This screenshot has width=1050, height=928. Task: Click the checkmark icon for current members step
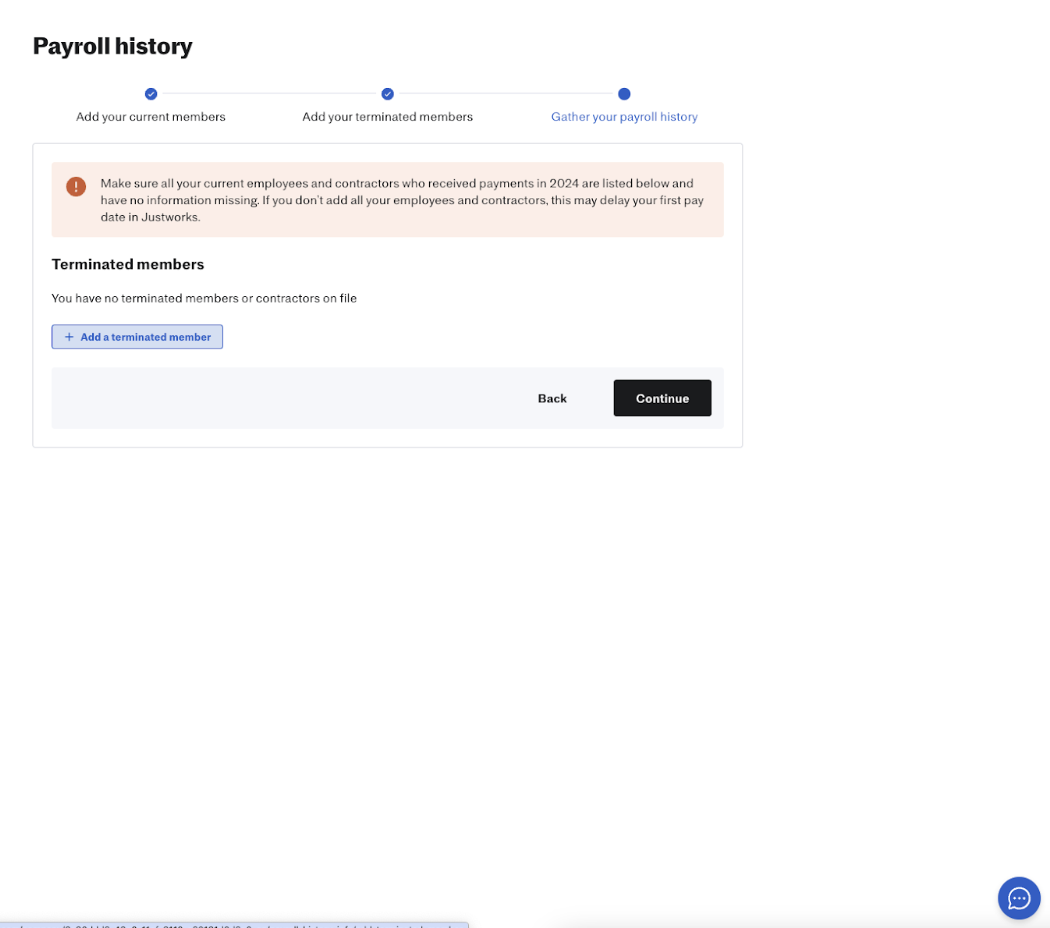(151, 94)
